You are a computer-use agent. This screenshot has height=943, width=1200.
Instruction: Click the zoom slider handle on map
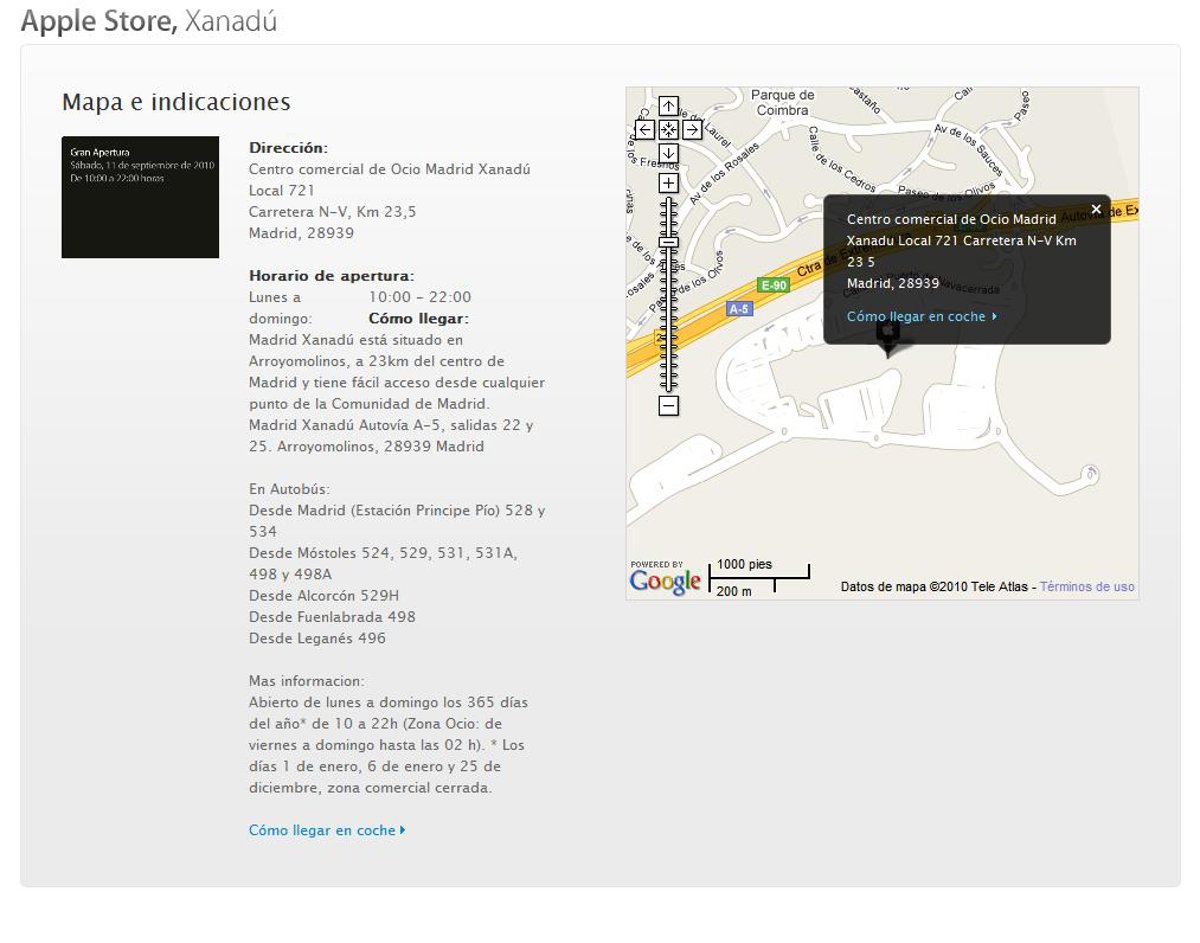tap(669, 241)
